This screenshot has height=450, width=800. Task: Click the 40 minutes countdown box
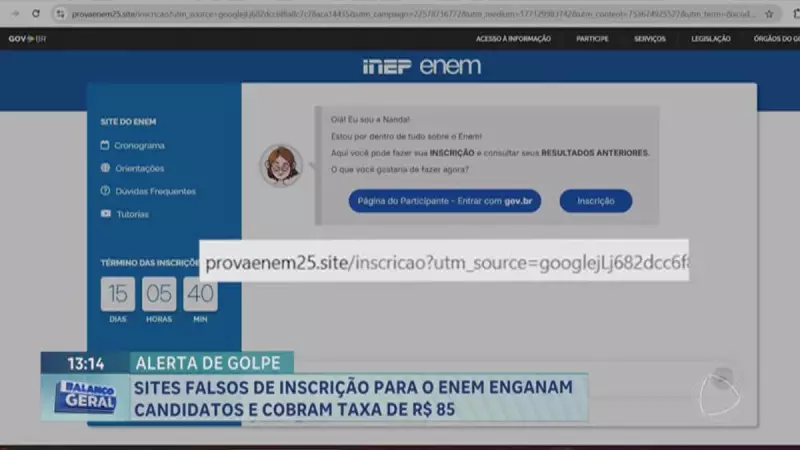[x=200, y=294]
